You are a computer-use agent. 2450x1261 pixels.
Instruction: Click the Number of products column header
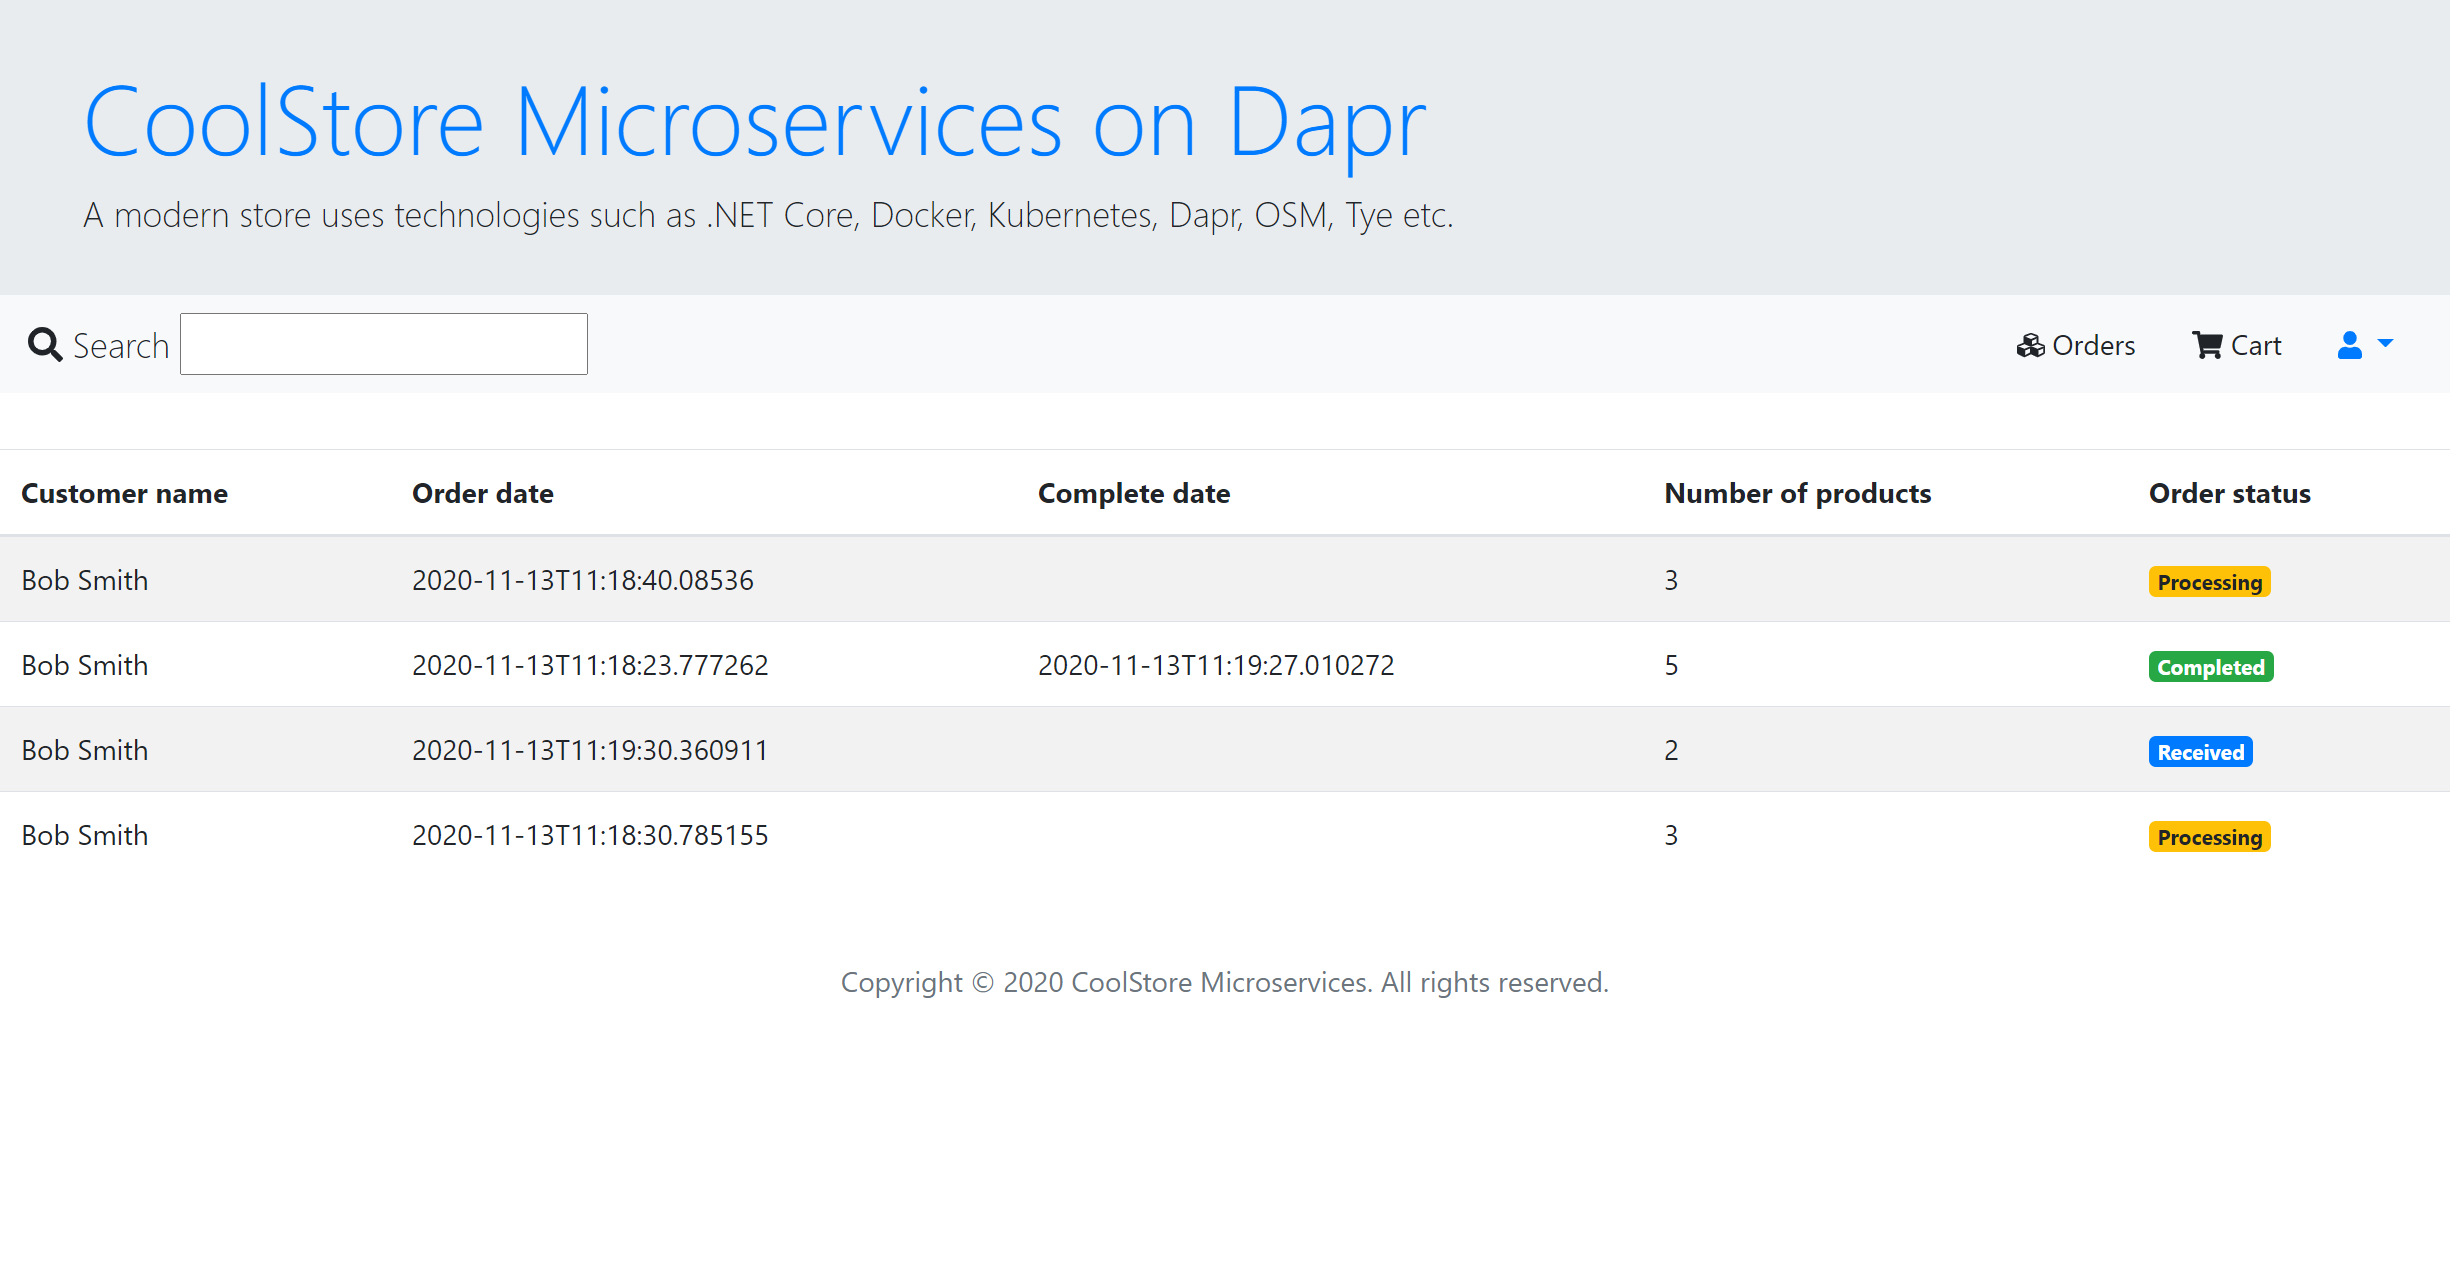(x=1797, y=494)
